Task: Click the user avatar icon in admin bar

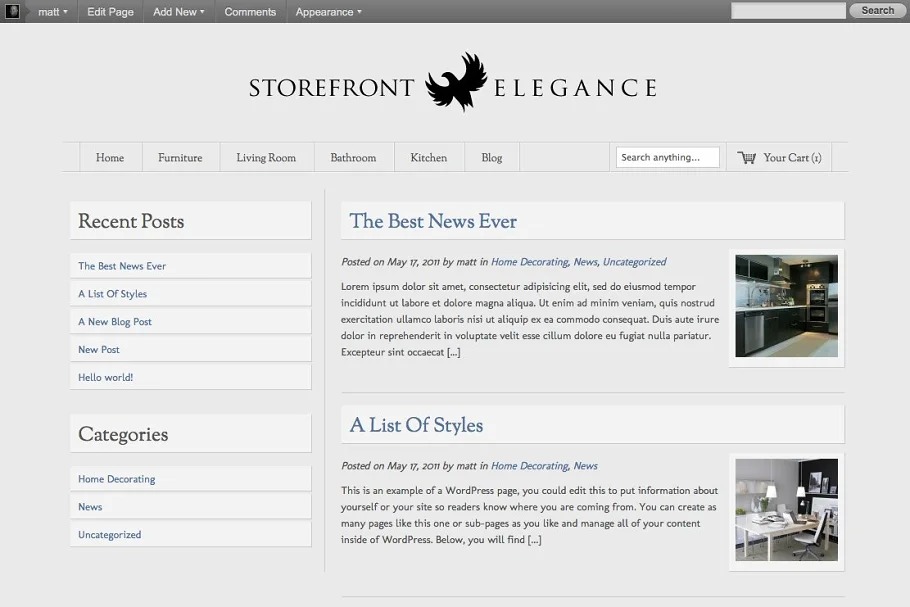Action: (12, 12)
